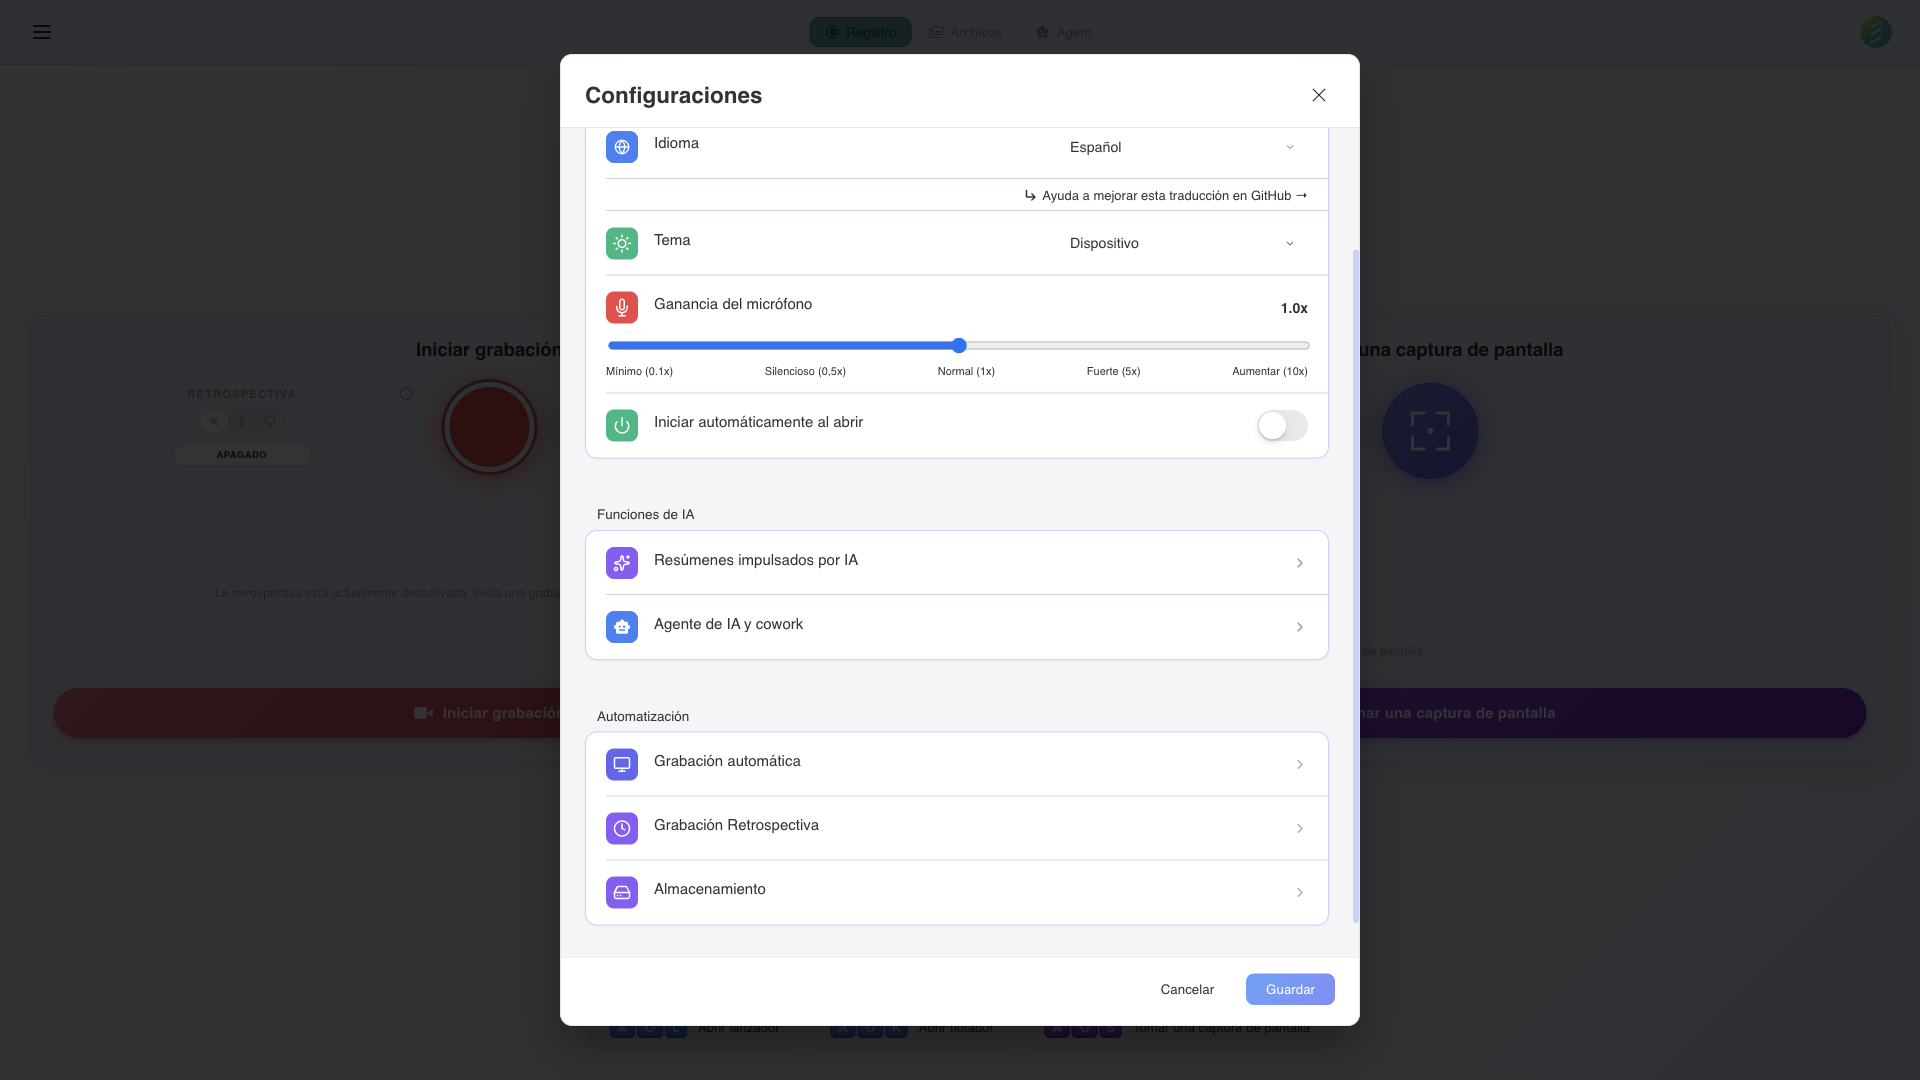Viewport: 1920px width, 1080px height.
Task: Select the microphone option in the Retrospectiva segment
Action: 242,421
